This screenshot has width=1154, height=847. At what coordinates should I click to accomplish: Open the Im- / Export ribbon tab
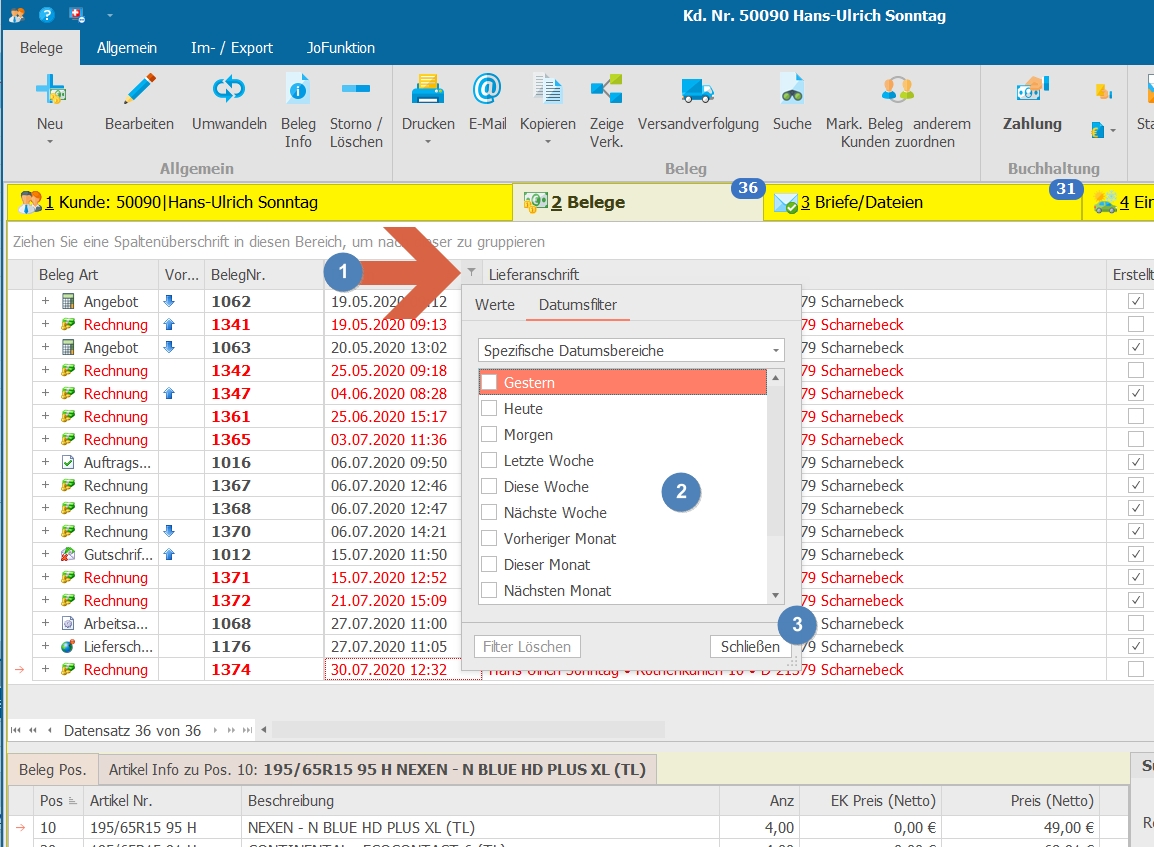point(232,48)
